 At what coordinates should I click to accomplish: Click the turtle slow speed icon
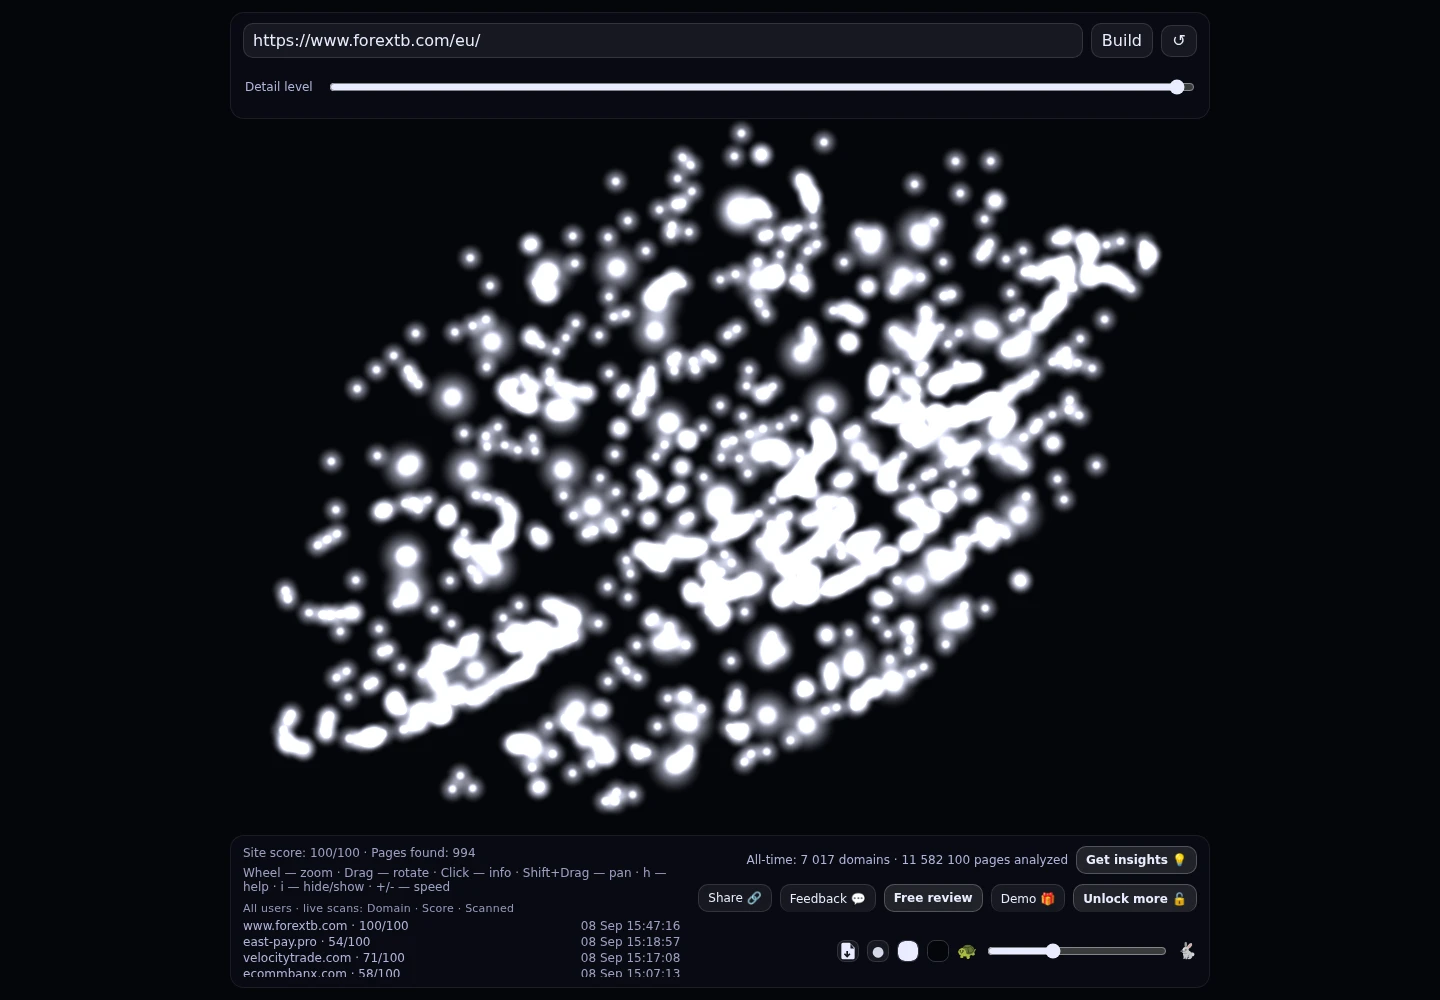click(966, 951)
